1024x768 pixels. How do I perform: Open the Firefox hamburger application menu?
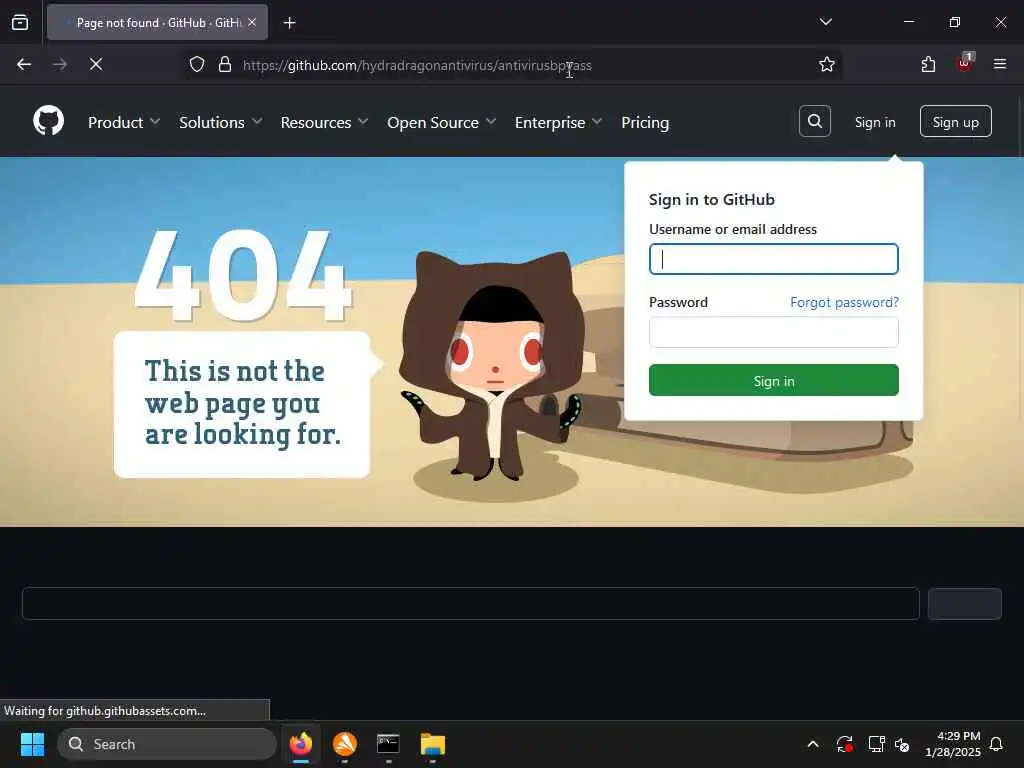pyautogui.click(x=999, y=64)
